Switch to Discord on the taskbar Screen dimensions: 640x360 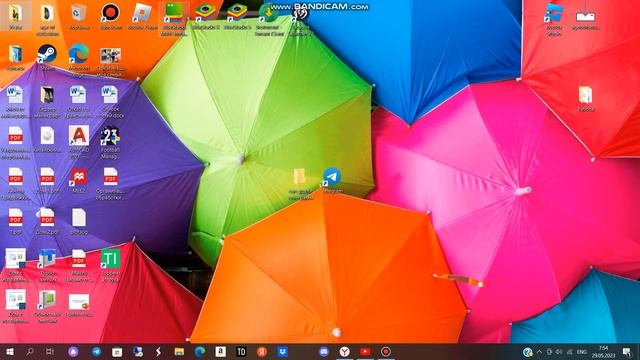pos(324,351)
